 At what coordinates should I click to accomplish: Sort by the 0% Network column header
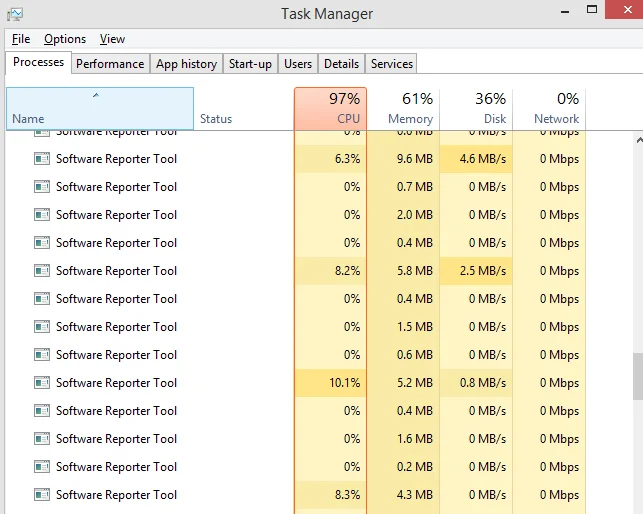coord(549,108)
